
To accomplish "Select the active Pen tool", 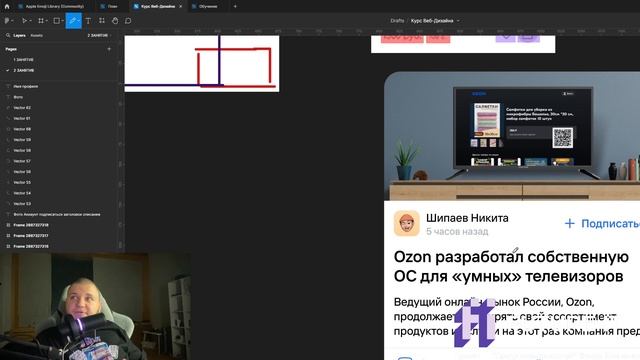I will pos(73,20).
